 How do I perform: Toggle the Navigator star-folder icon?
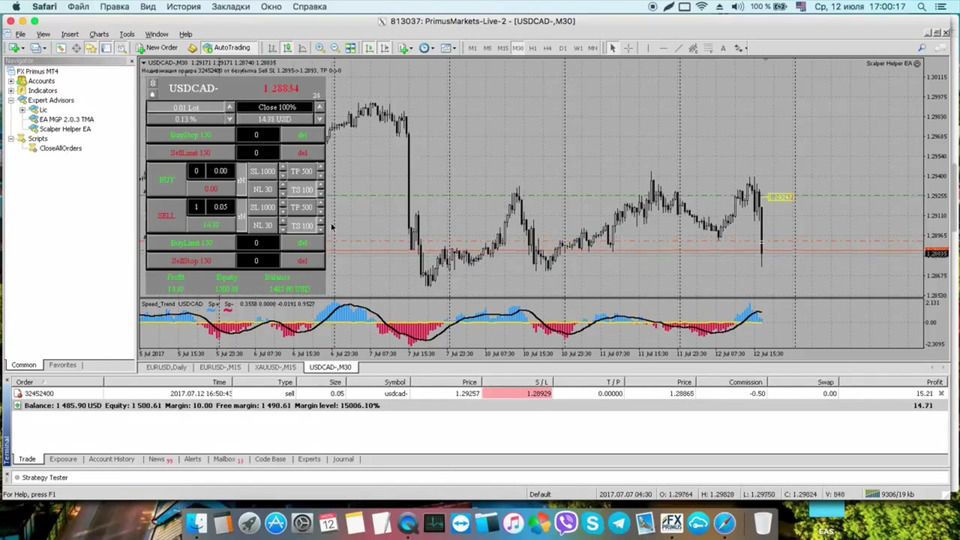(x=91, y=48)
